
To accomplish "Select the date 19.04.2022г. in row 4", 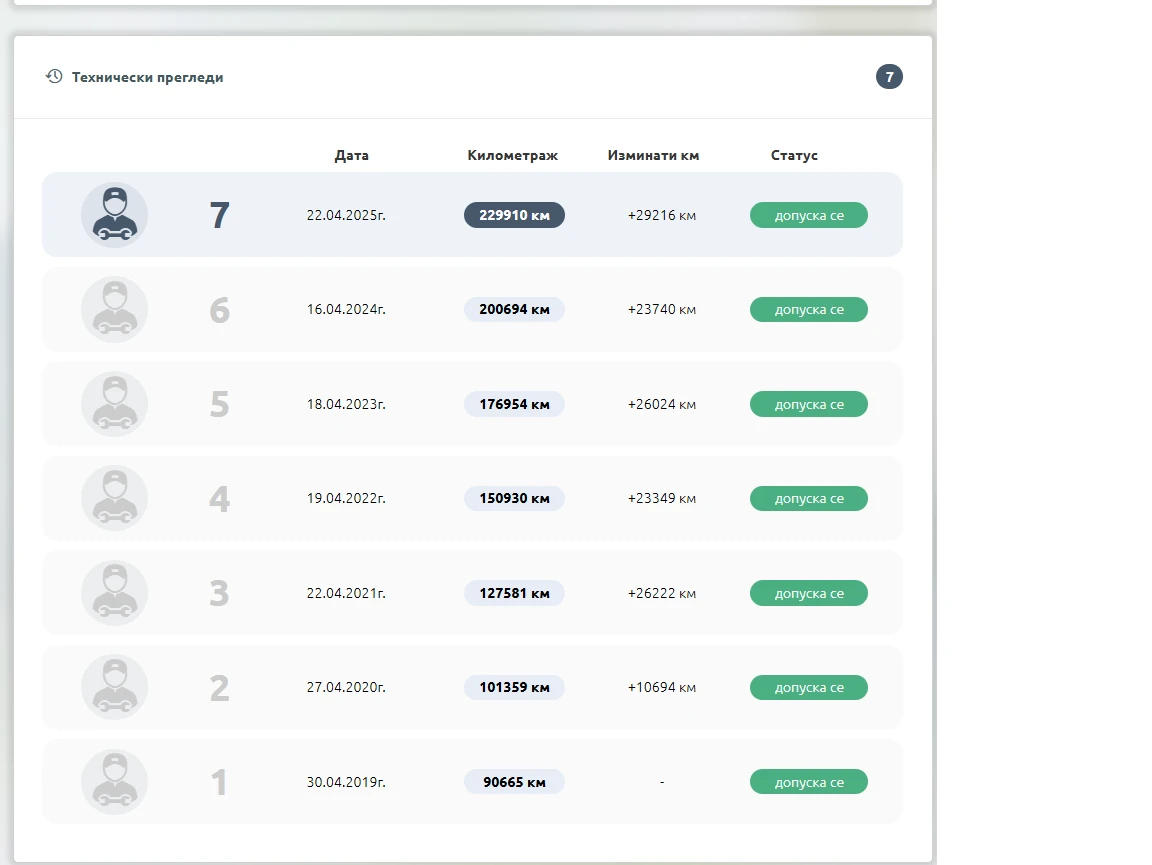I will [x=346, y=498].
